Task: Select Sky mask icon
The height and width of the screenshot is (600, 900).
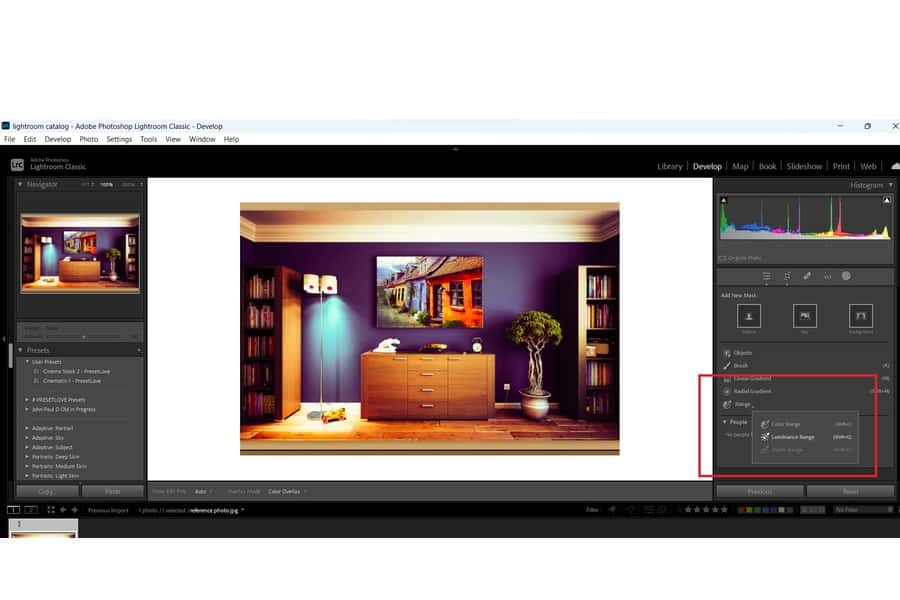Action: pyautogui.click(x=805, y=316)
